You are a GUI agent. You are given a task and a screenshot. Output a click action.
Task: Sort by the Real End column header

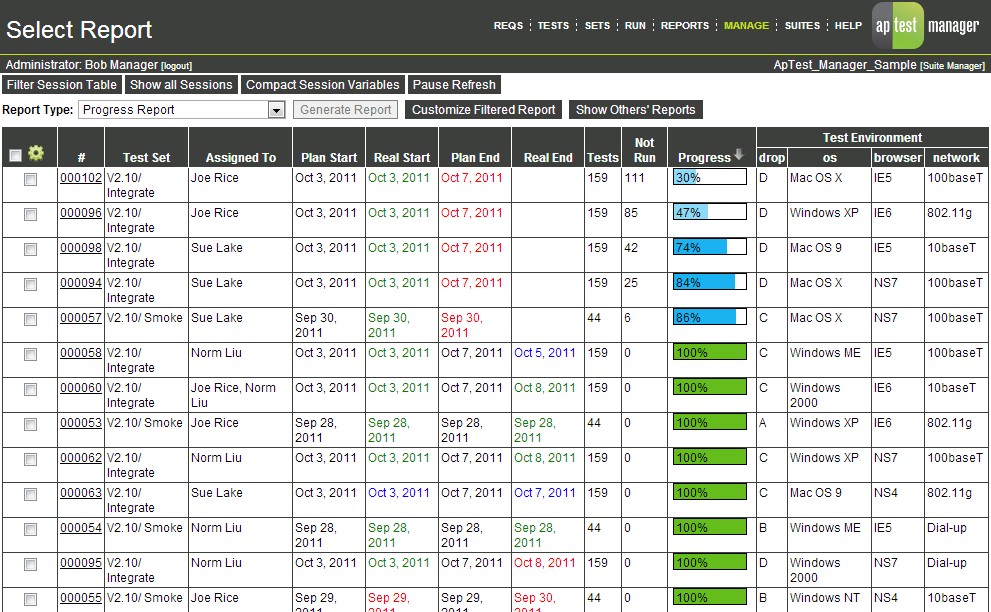(x=548, y=158)
